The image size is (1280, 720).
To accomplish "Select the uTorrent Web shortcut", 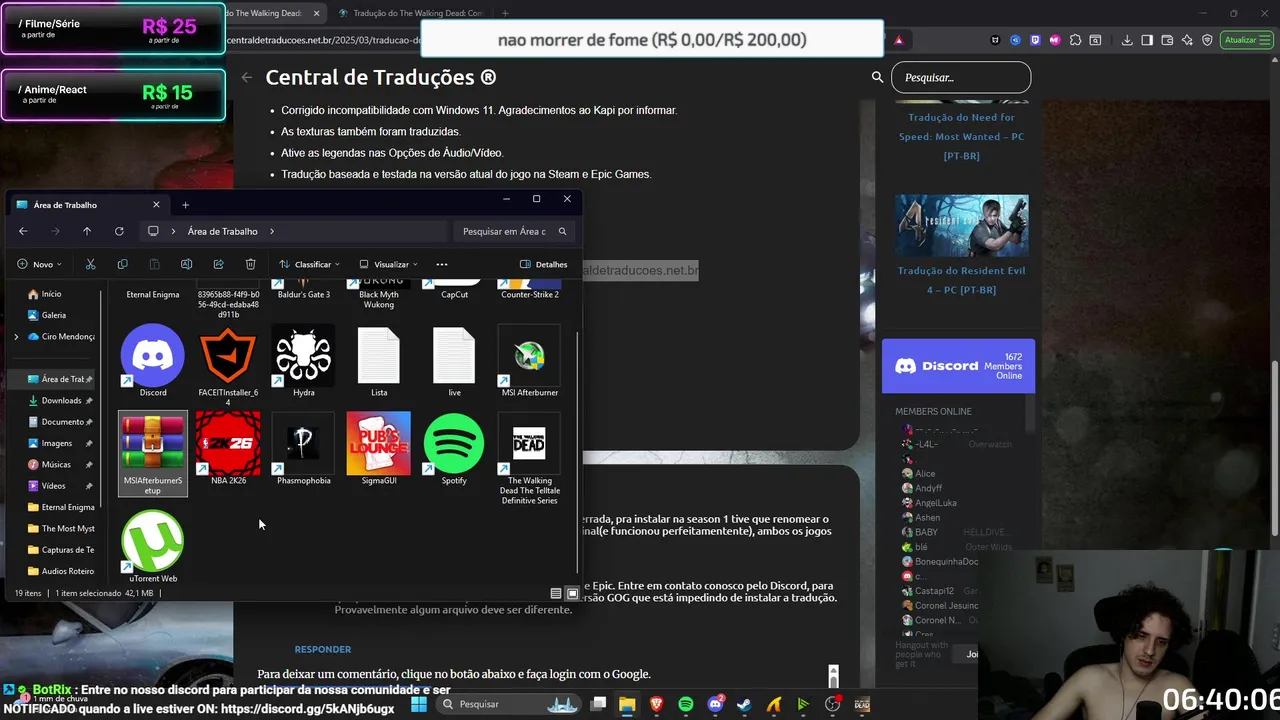I will [153, 547].
